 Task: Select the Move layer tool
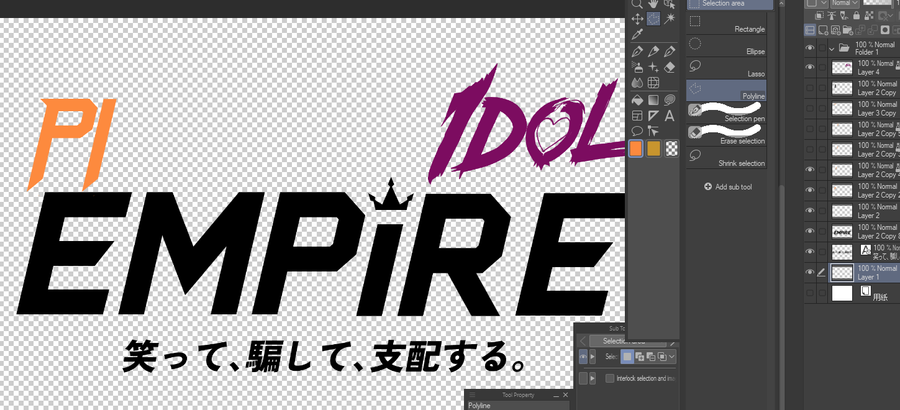[x=637, y=19]
